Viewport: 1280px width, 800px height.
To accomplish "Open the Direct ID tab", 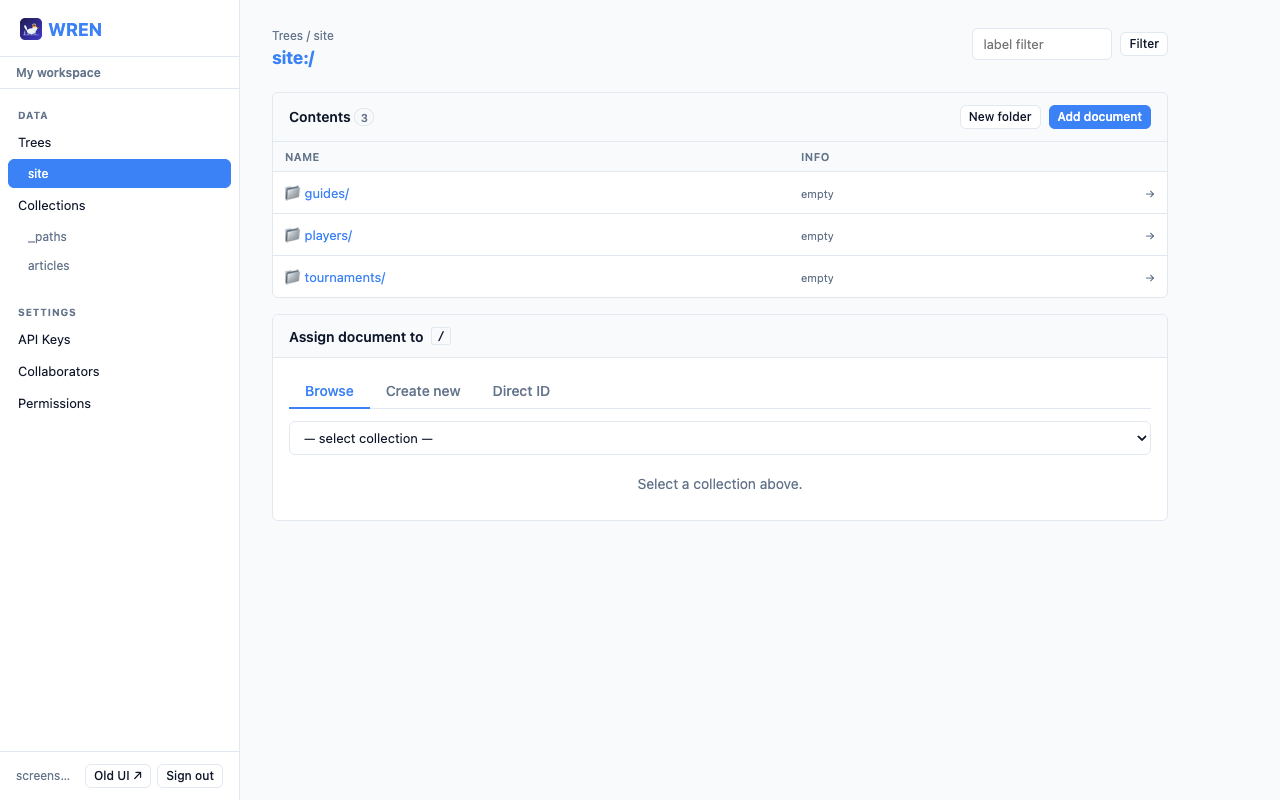I will (521, 391).
